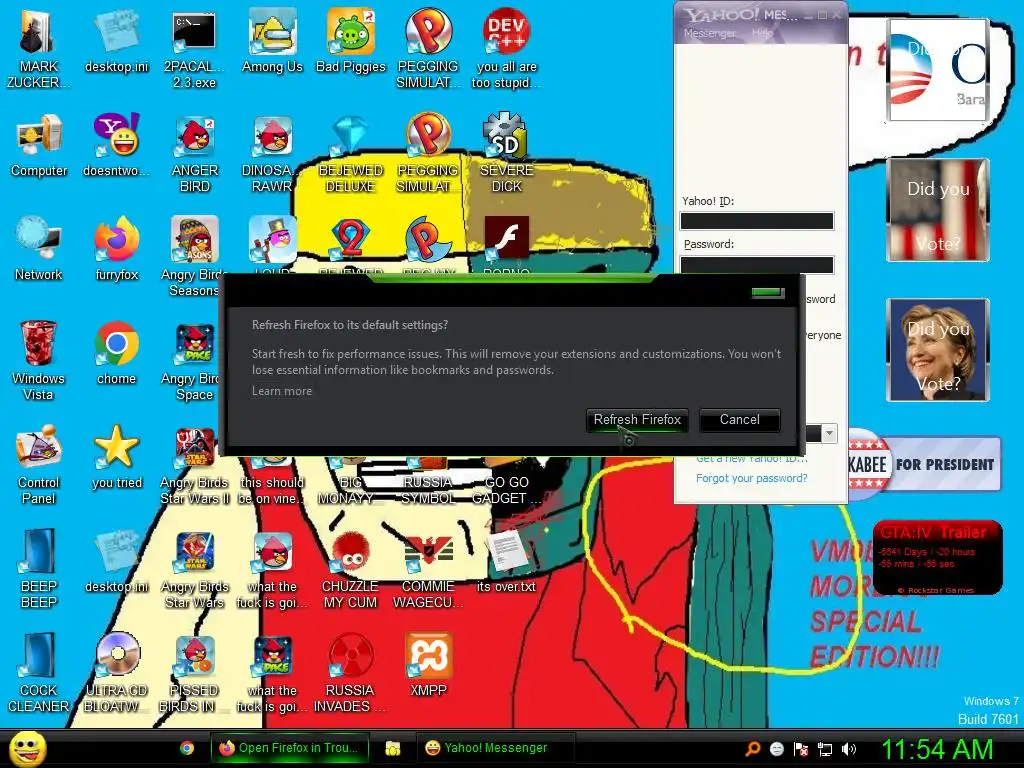The width and height of the screenshot is (1024, 768).
Task: Click the volume speaker tray icon
Action: click(x=848, y=749)
